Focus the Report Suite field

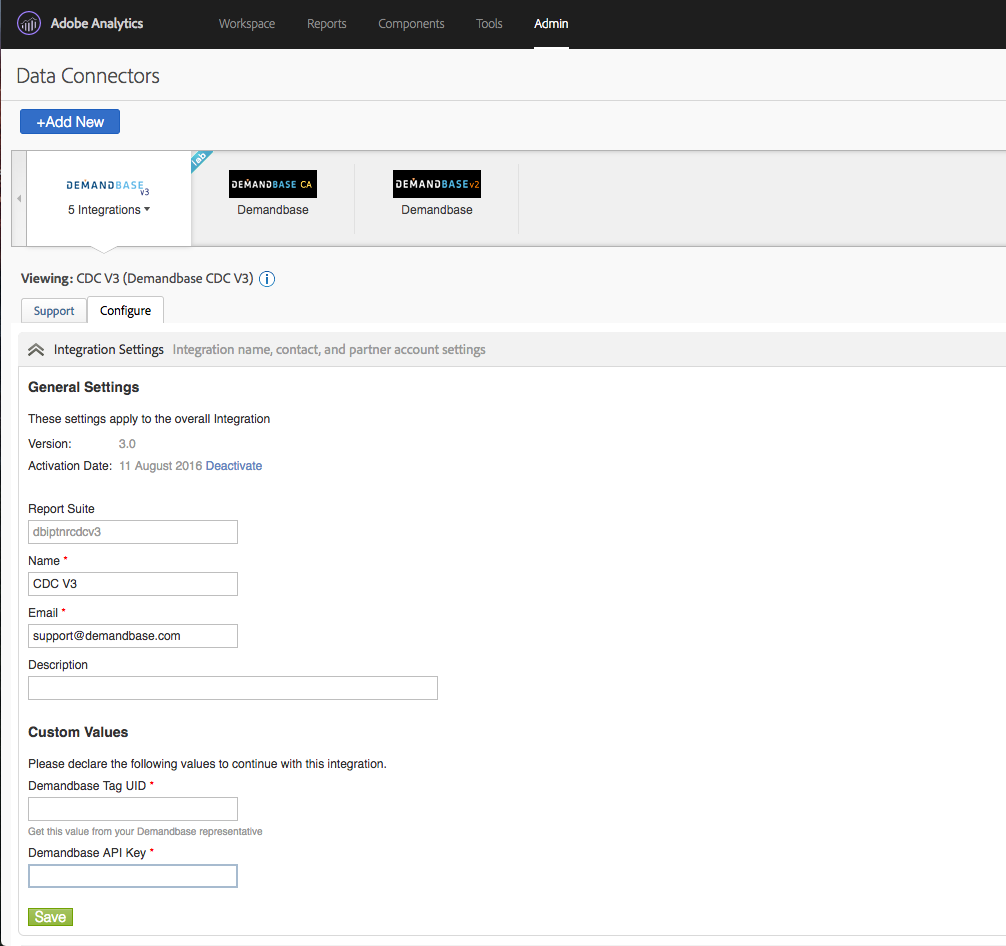(x=133, y=532)
